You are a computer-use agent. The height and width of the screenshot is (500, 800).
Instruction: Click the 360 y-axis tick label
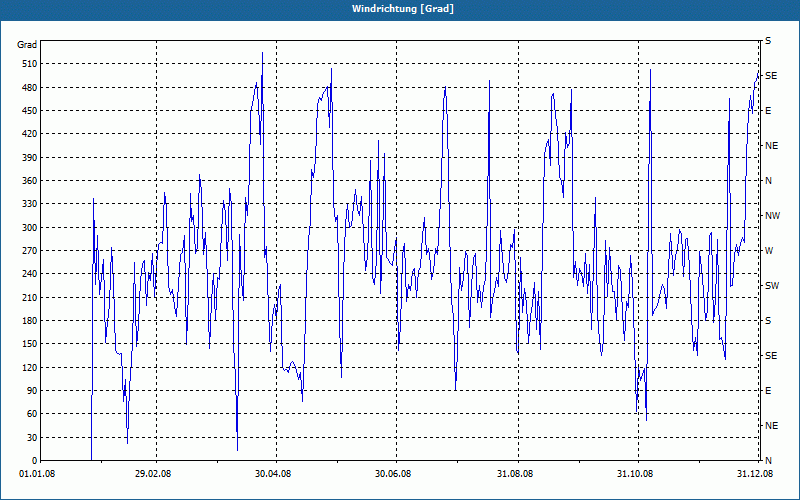27,181
